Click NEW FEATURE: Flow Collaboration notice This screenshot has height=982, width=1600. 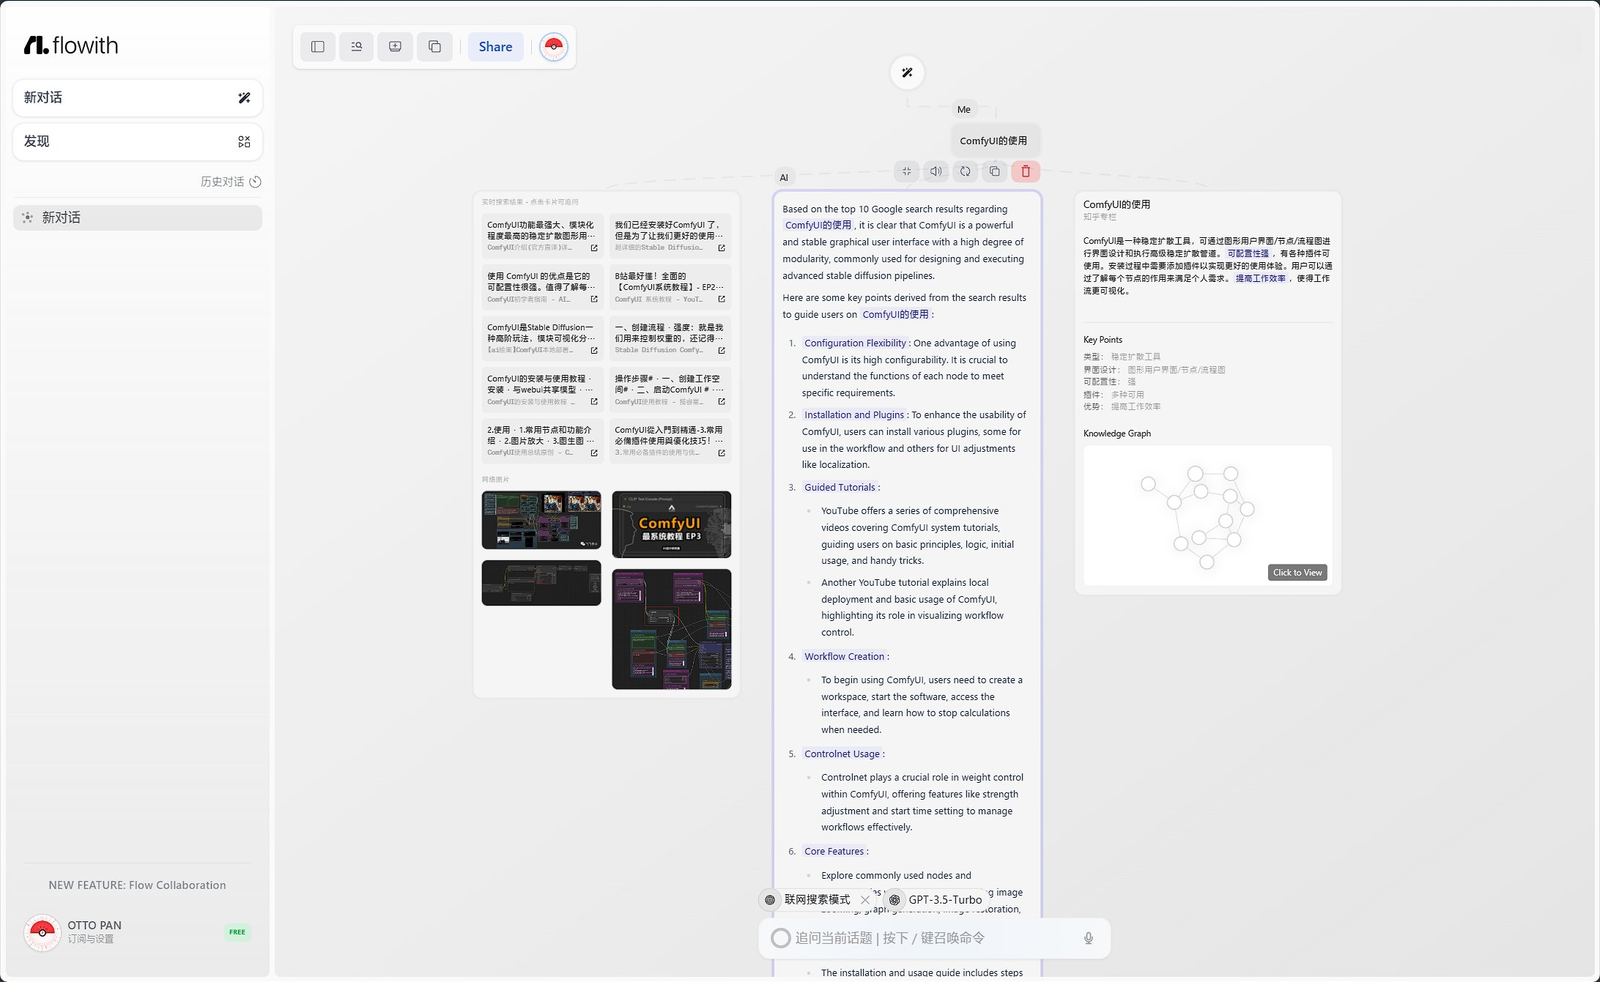[137, 885]
